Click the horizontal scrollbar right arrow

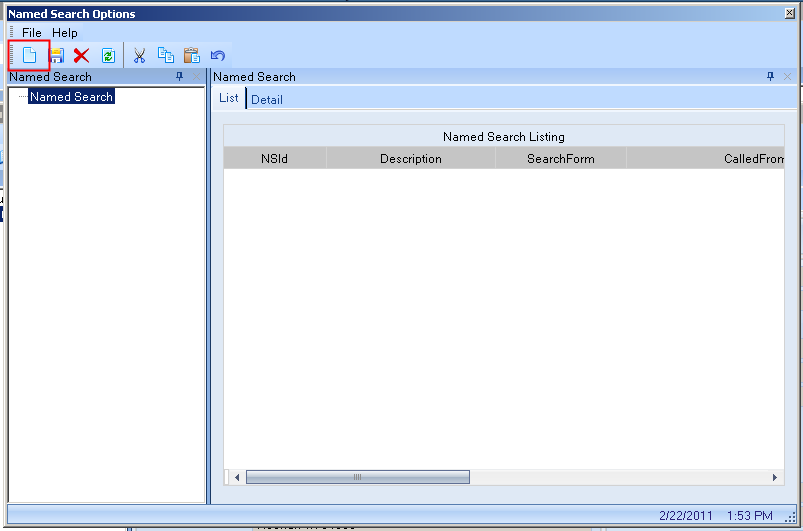tap(775, 477)
